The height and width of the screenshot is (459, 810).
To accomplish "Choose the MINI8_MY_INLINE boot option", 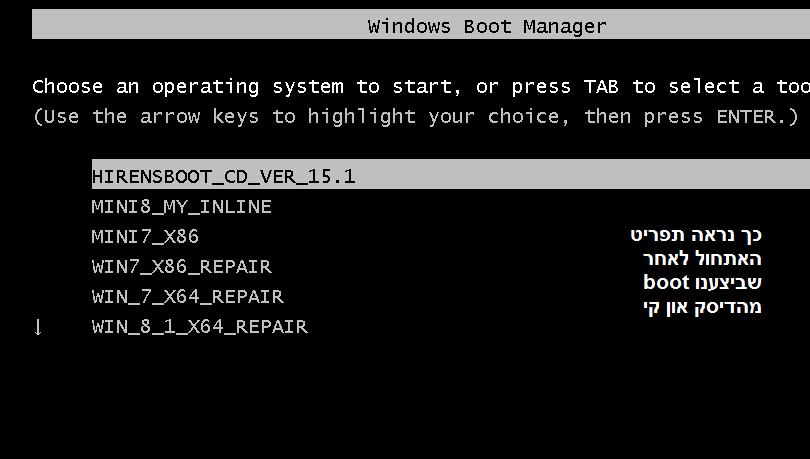I will point(181,207).
